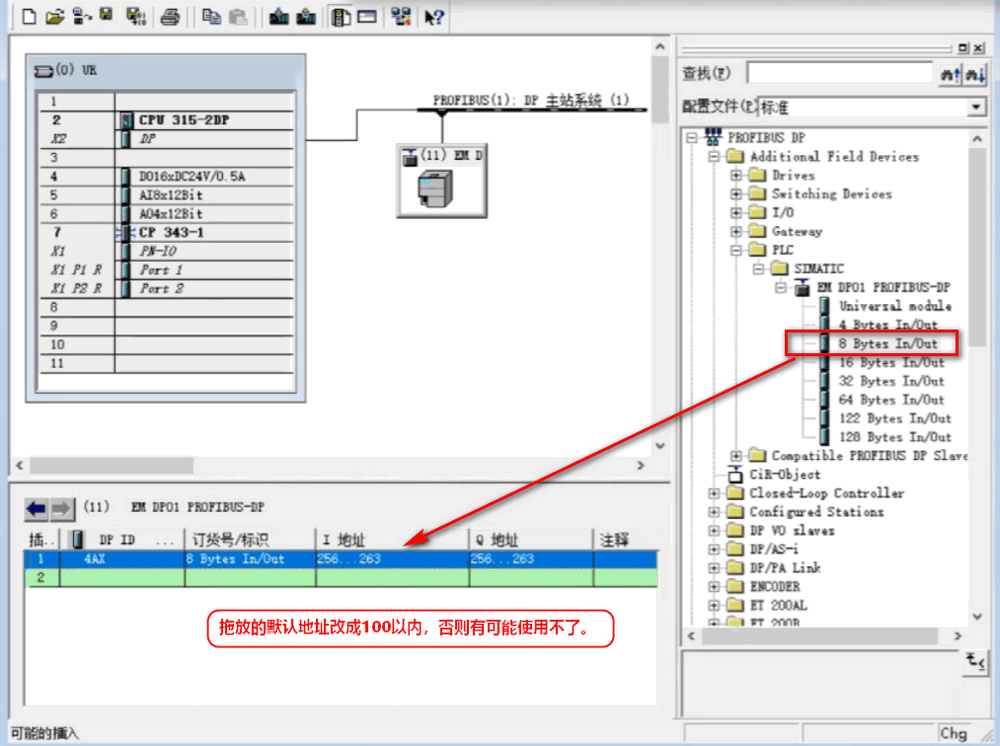Click in the 查找 search field

(x=838, y=74)
